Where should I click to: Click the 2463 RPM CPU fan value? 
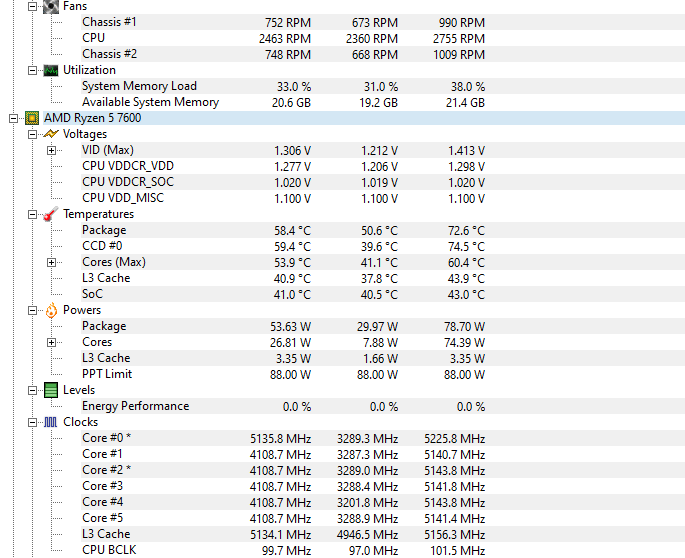click(285, 39)
